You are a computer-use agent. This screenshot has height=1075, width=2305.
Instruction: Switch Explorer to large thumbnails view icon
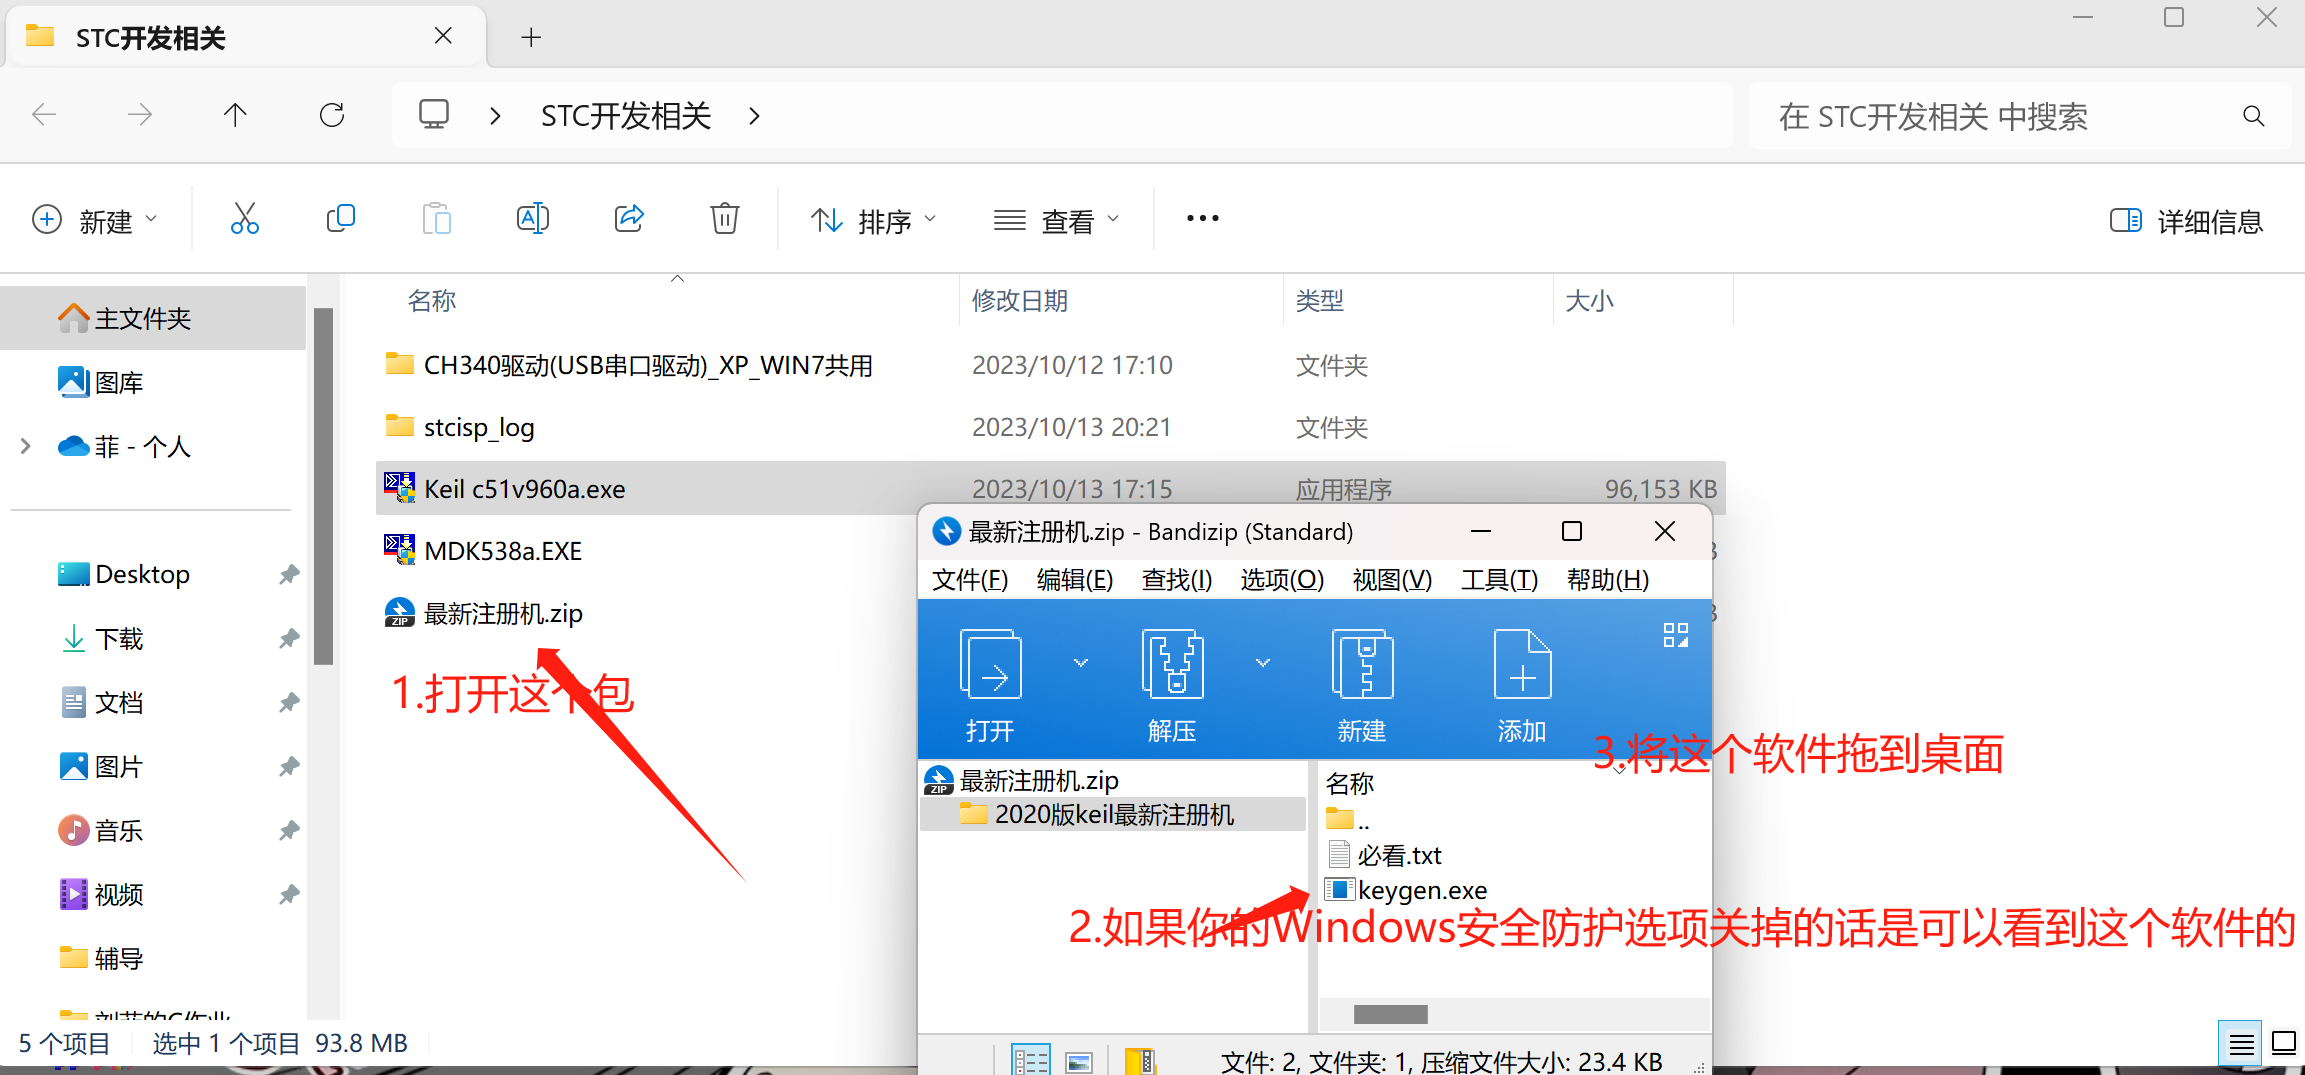(x=2284, y=1044)
